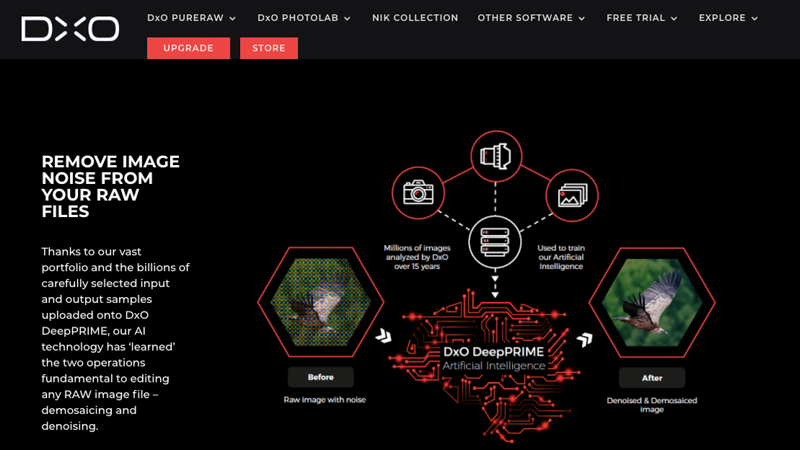The height and width of the screenshot is (450, 800).
Task: Click the server database icon
Action: pyautogui.click(x=494, y=242)
